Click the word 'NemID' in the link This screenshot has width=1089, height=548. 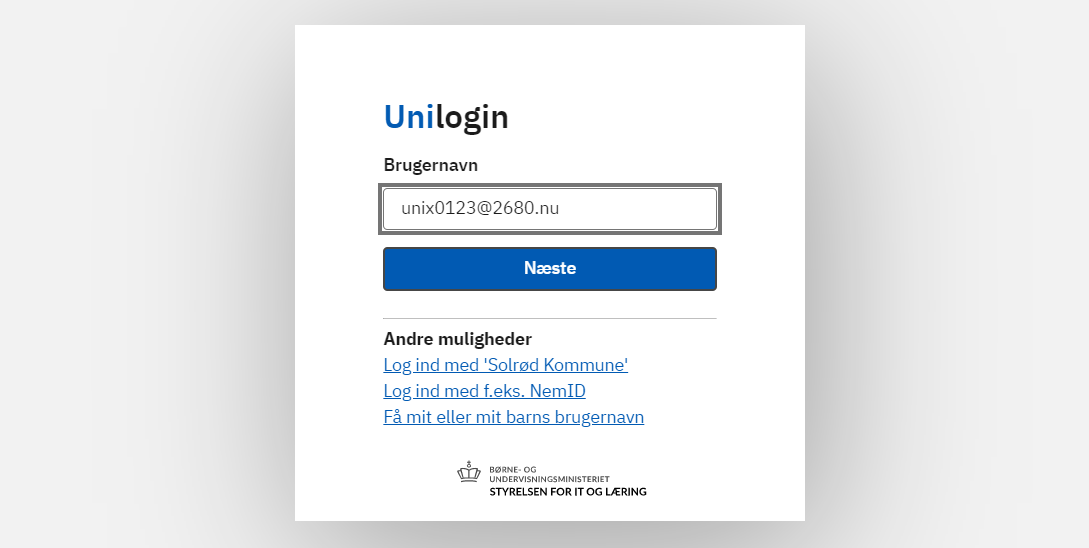[x=559, y=391]
